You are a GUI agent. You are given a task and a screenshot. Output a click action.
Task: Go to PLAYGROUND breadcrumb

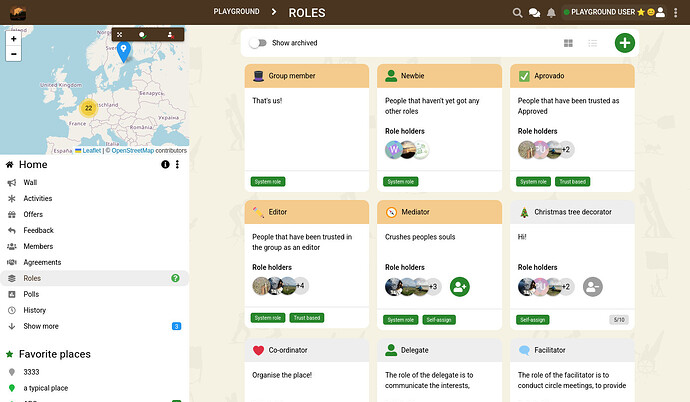236,11
